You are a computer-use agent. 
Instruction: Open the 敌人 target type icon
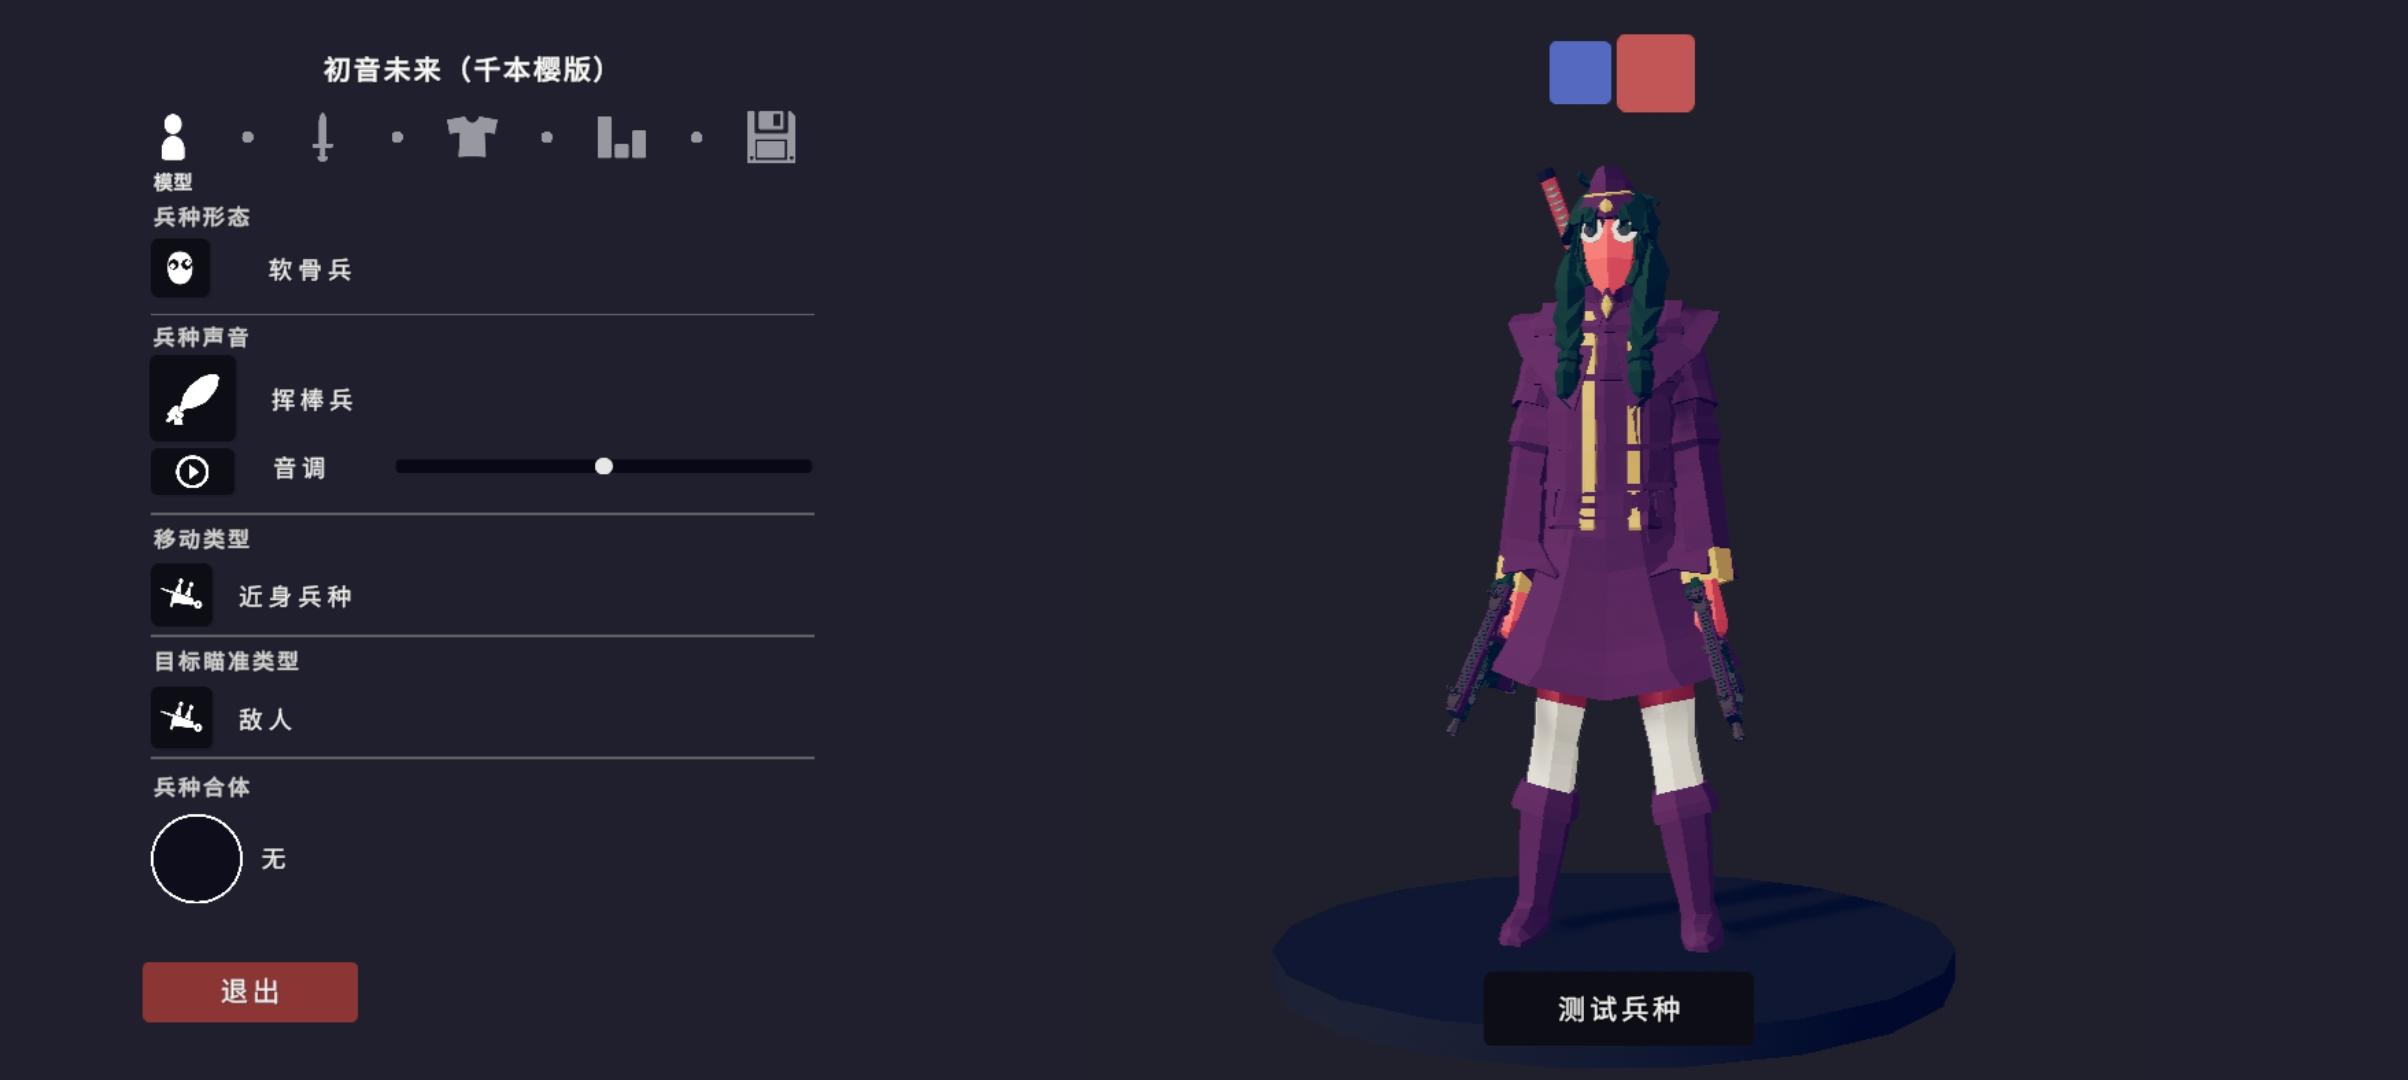(x=182, y=717)
